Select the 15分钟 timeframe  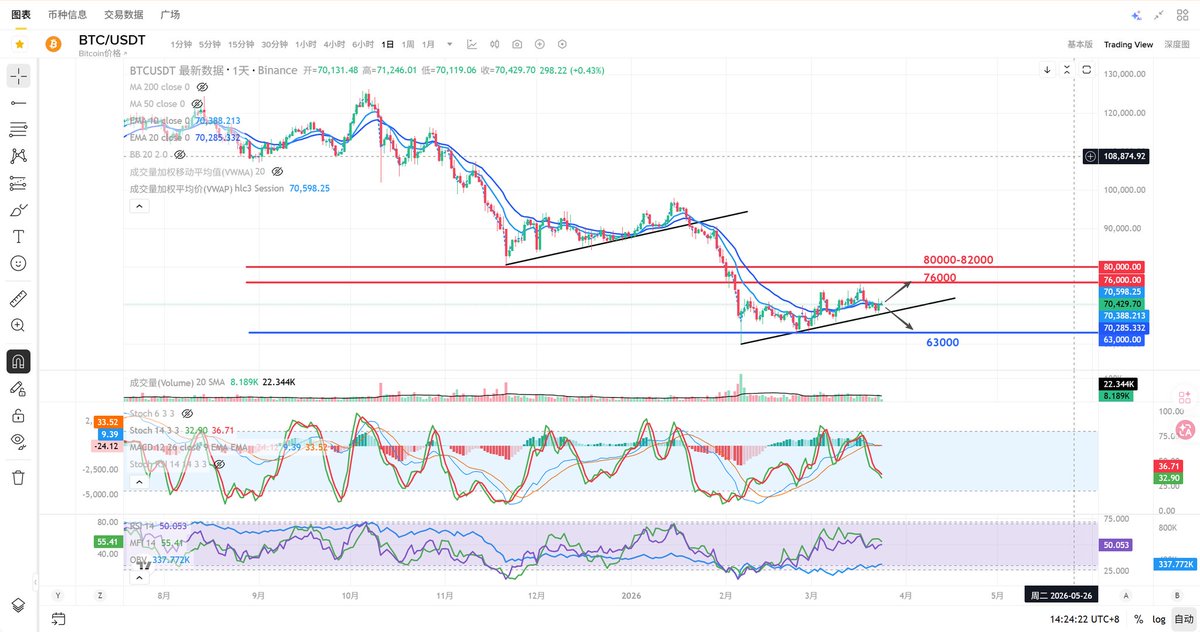241,44
